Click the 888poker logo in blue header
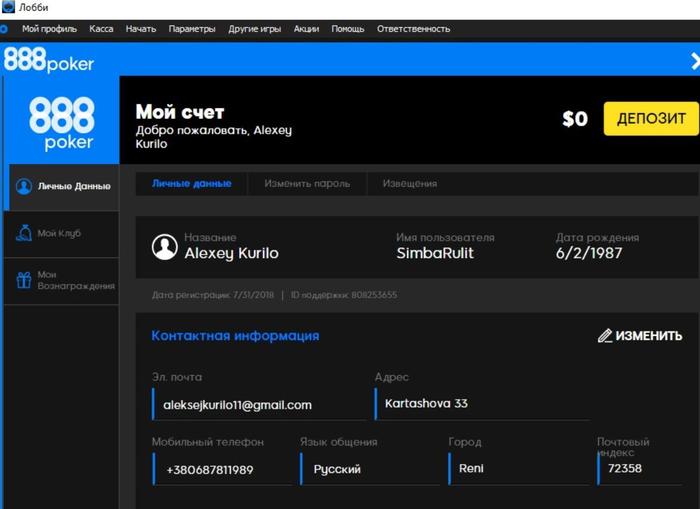The image size is (700, 509). point(49,60)
